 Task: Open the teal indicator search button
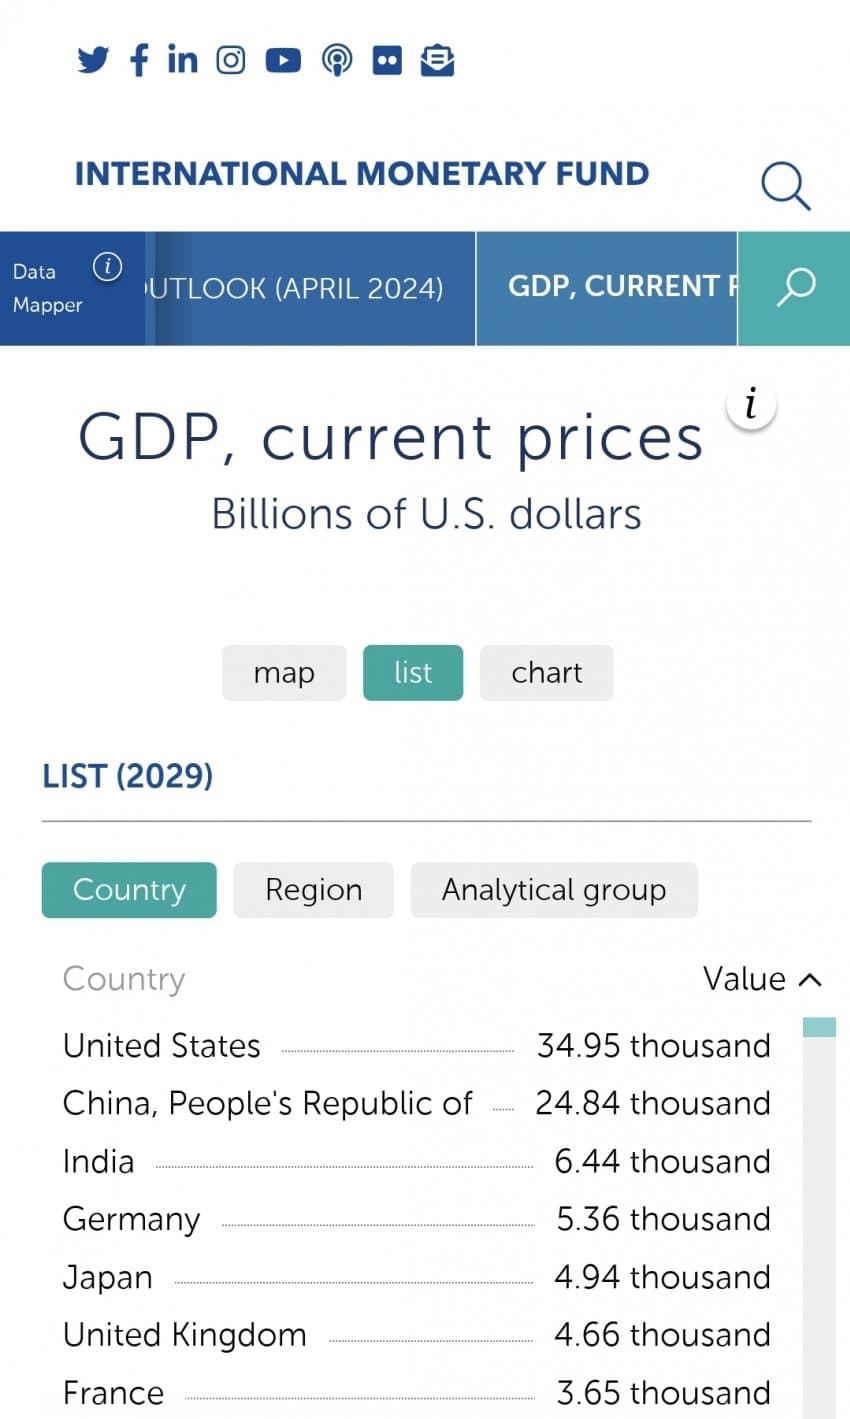[795, 288]
